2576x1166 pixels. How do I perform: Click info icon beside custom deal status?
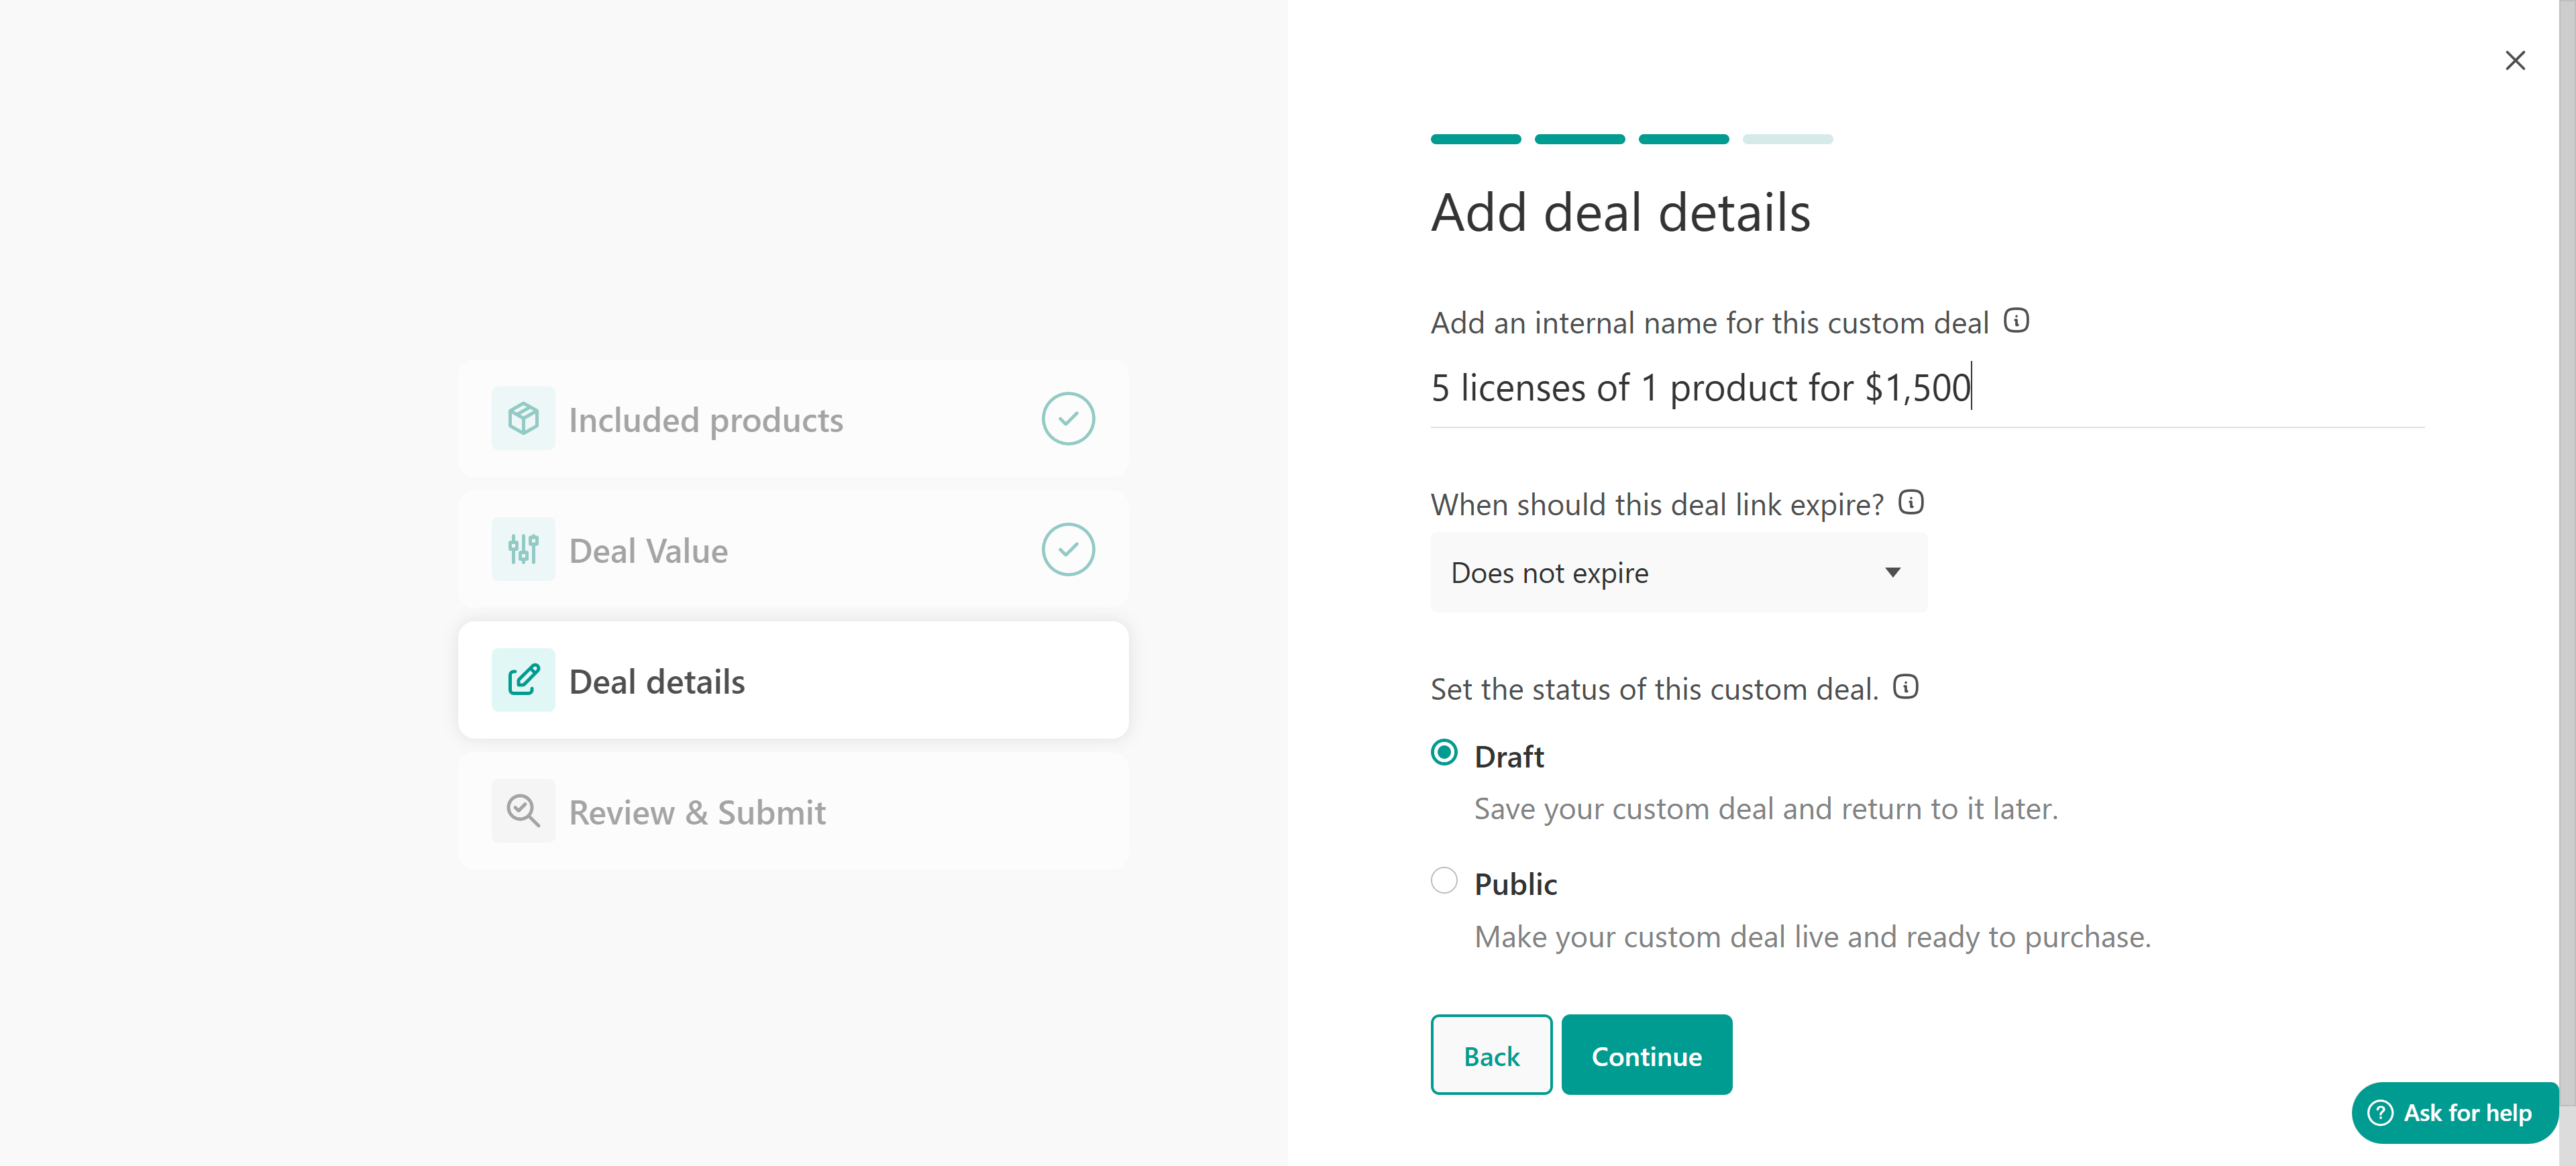(1905, 687)
